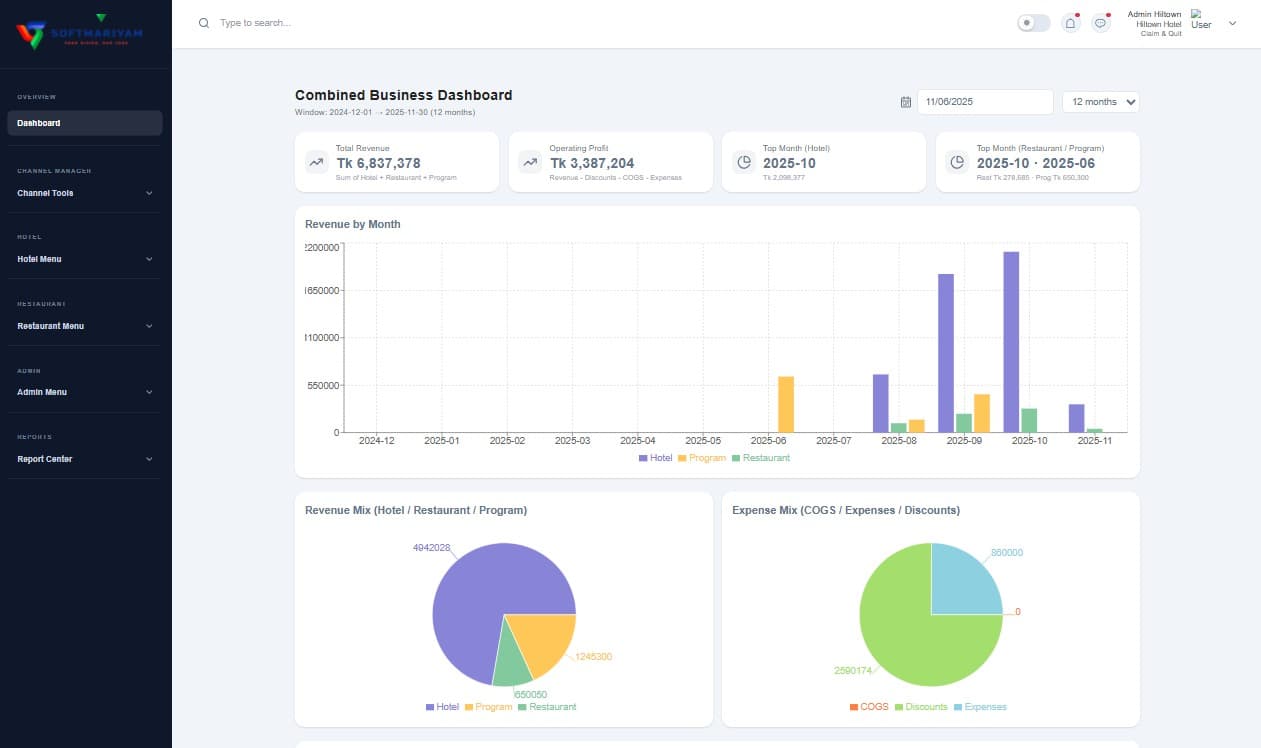This screenshot has width=1261, height=748.
Task: Click the date field showing 11/06/2025
Action: pos(983,101)
